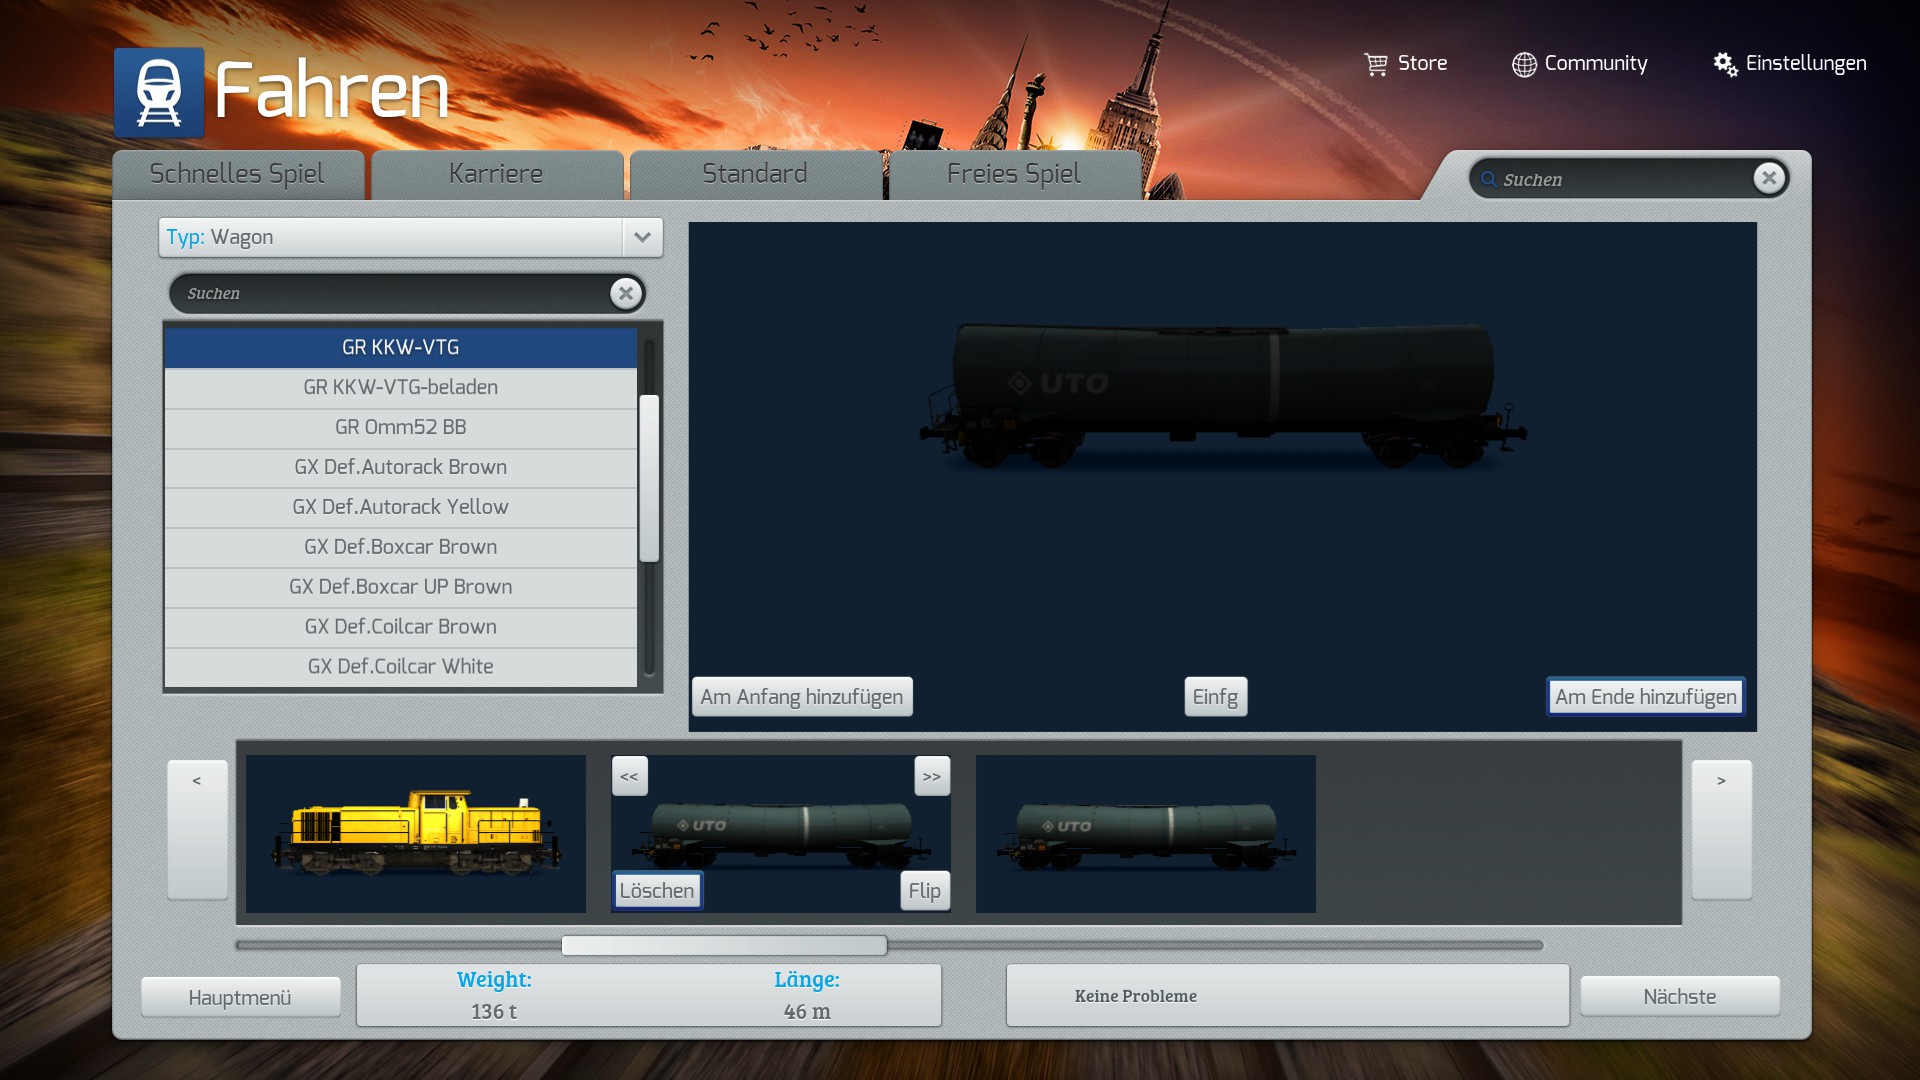Open the Freies Spiel tab

pyautogui.click(x=1013, y=174)
